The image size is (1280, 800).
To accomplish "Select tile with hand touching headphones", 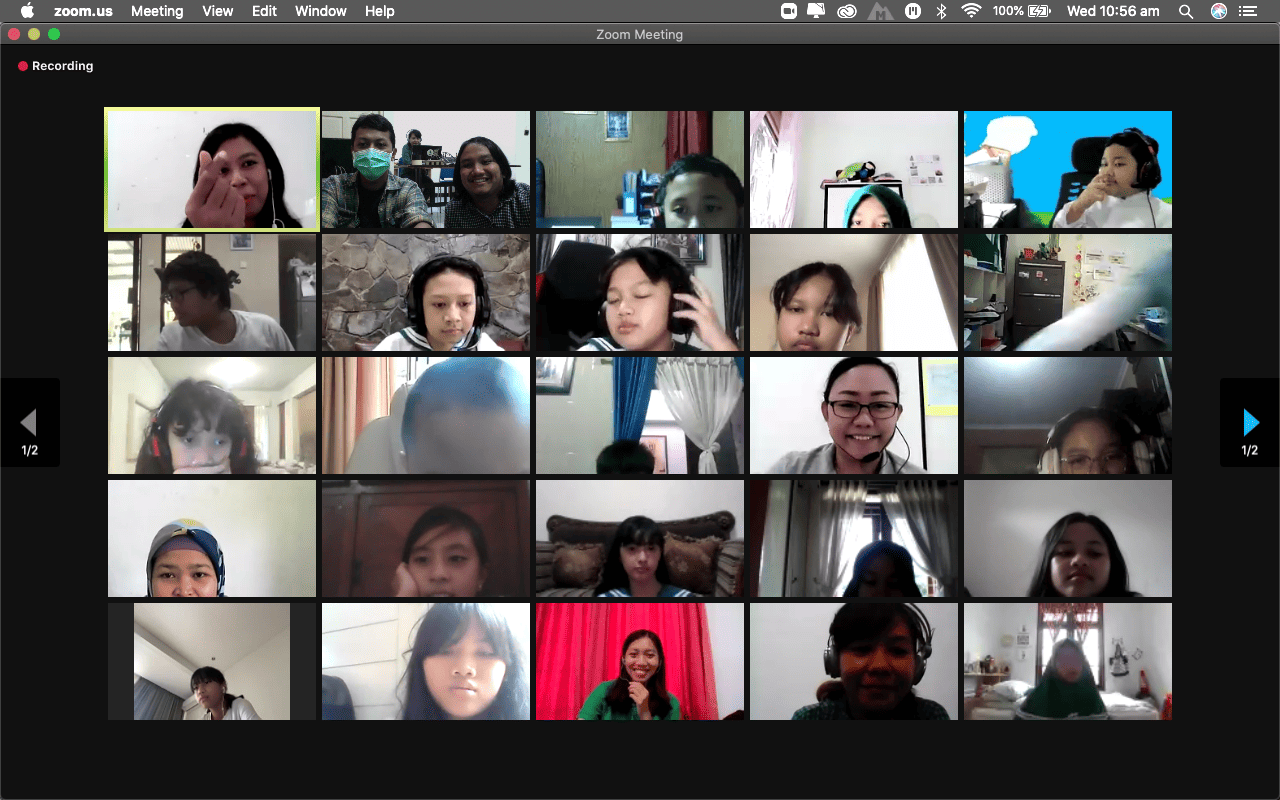I will point(640,293).
